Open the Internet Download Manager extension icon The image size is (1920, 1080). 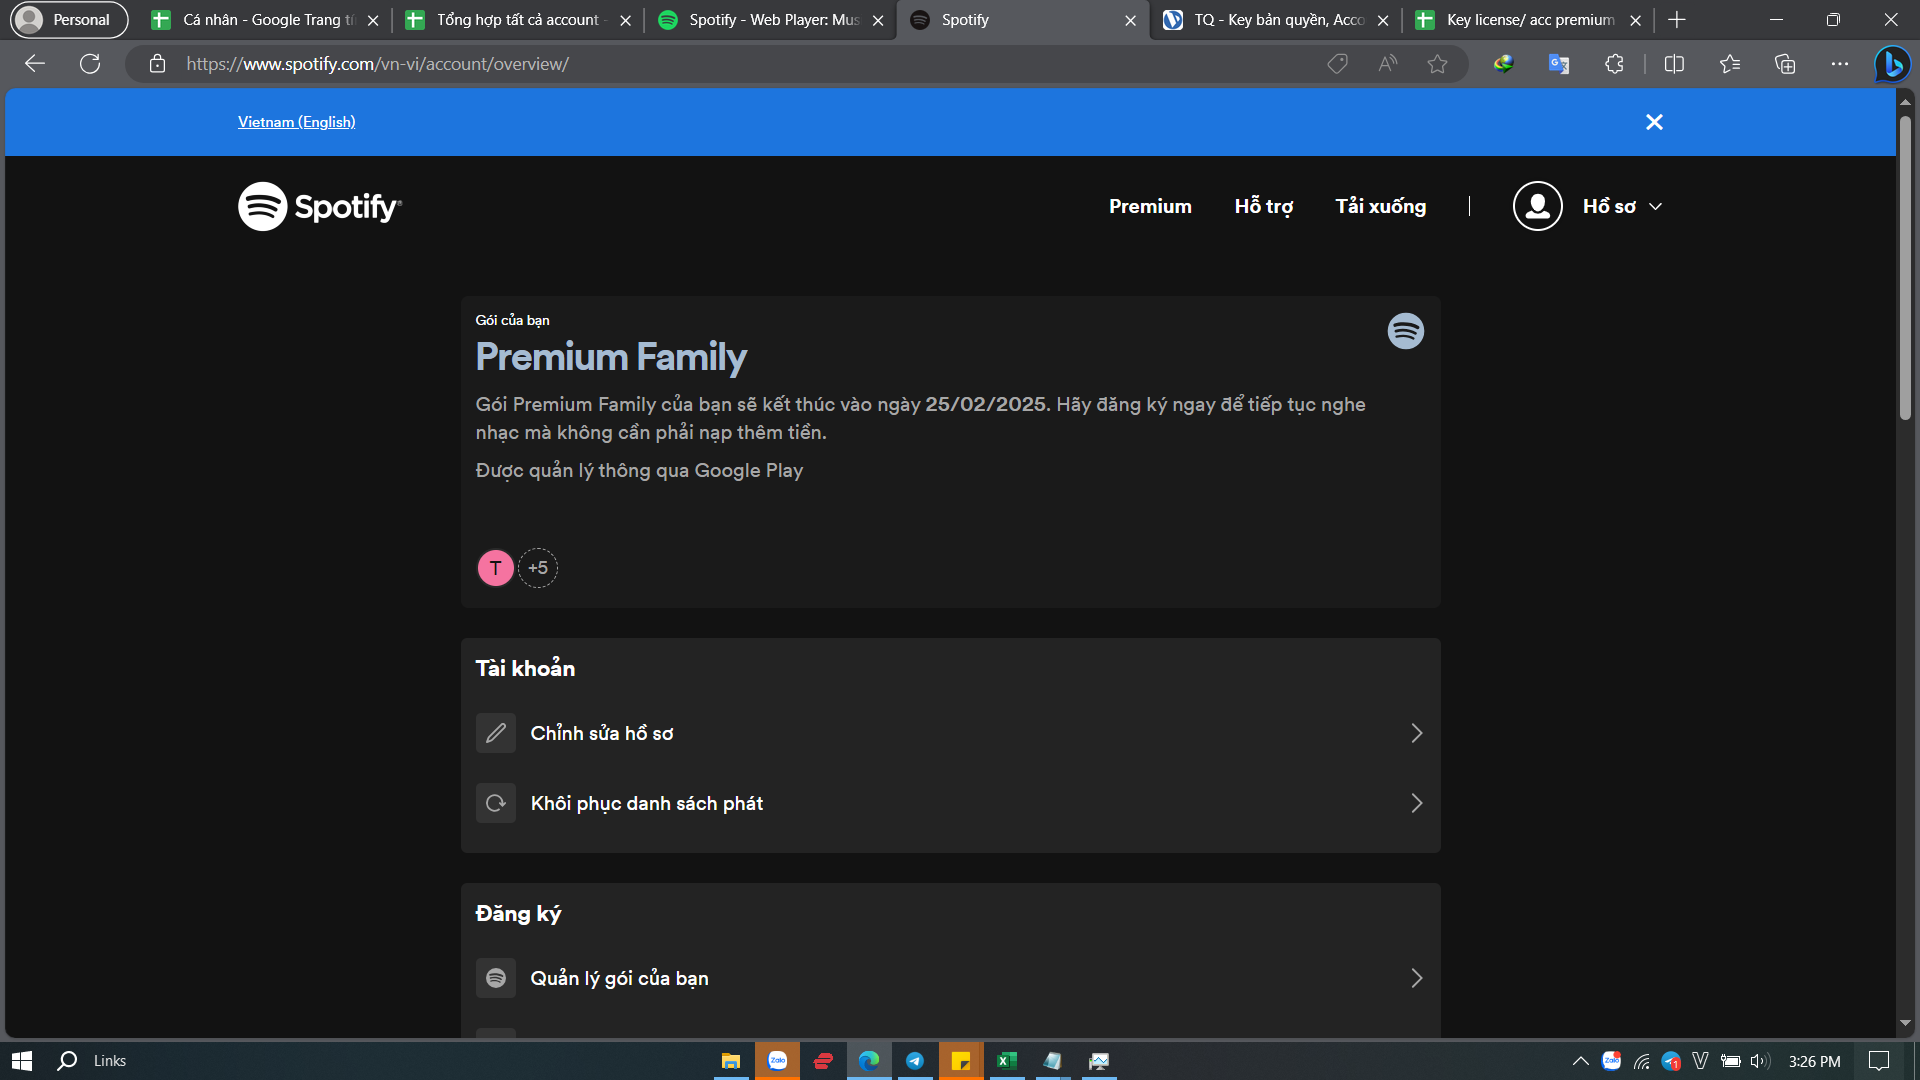1503,64
